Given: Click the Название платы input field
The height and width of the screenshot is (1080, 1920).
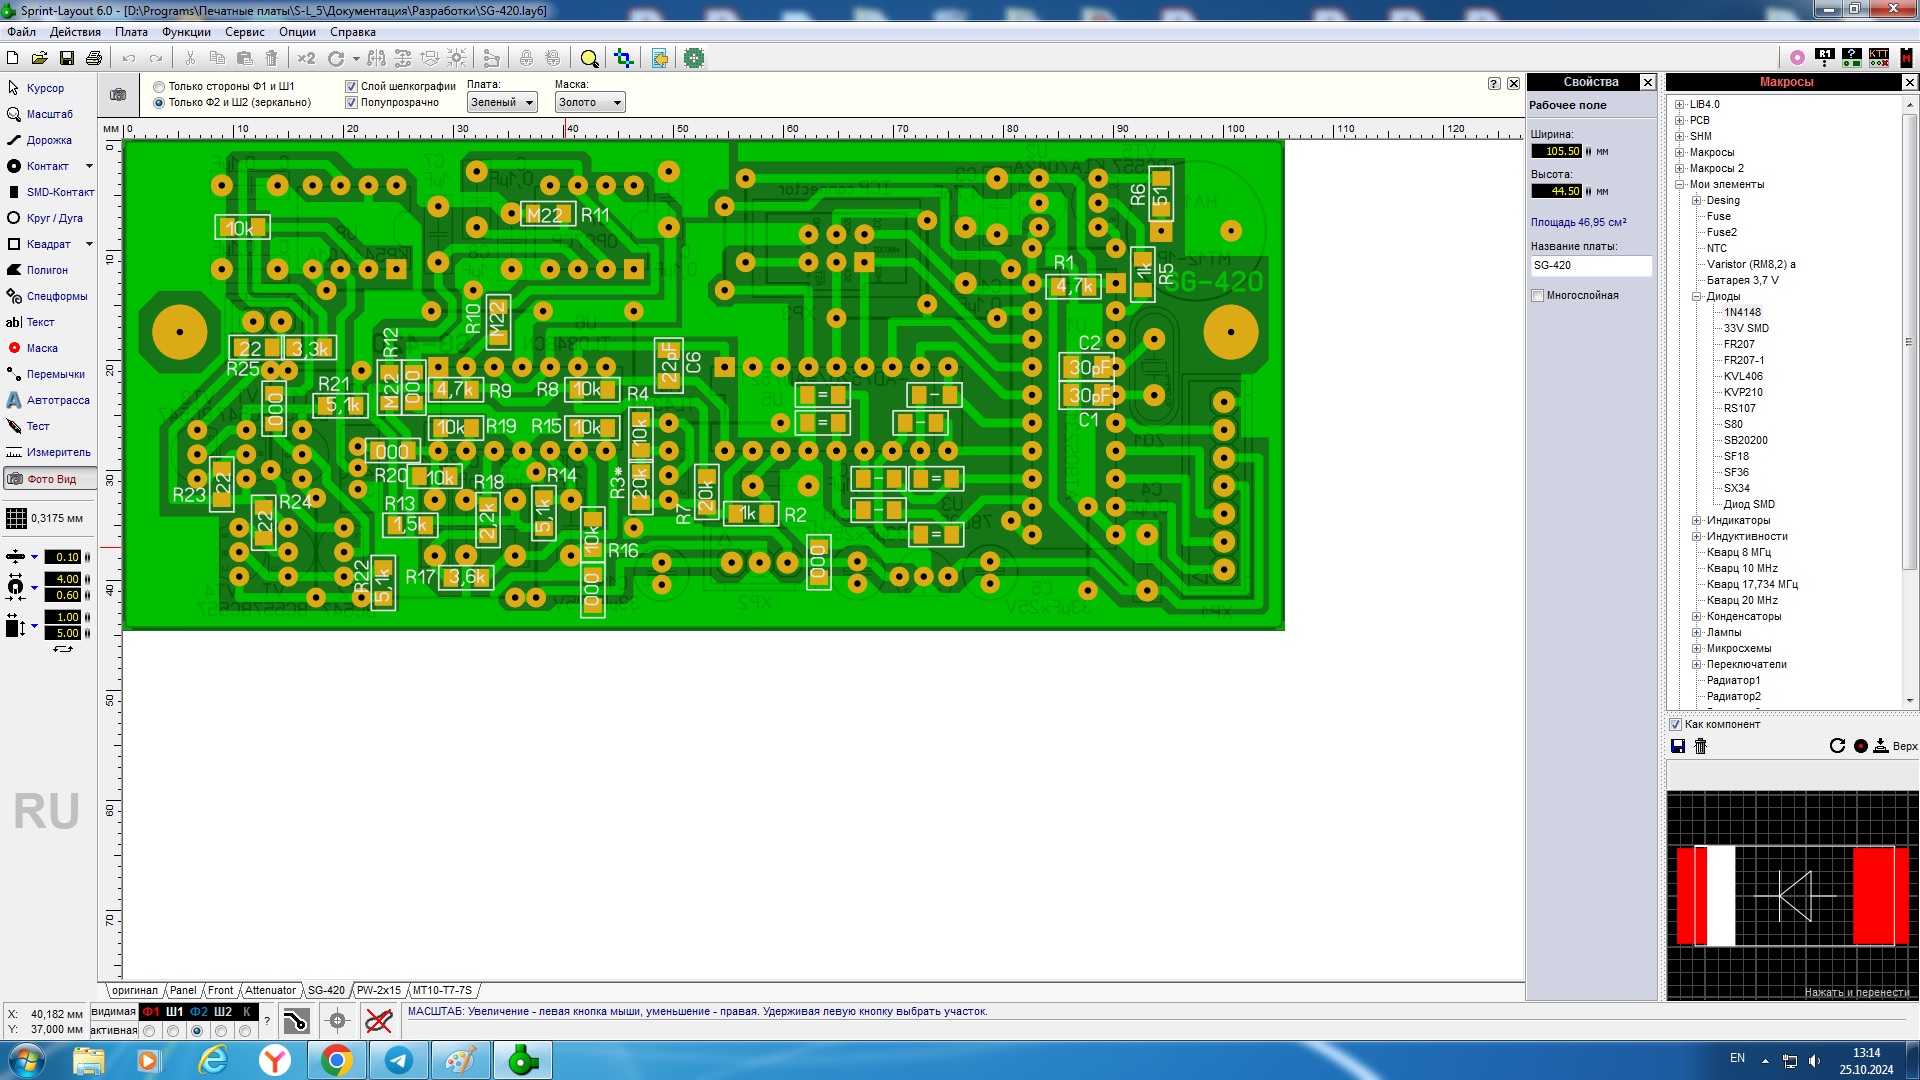Looking at the screenshot, I should [1590, 265].
